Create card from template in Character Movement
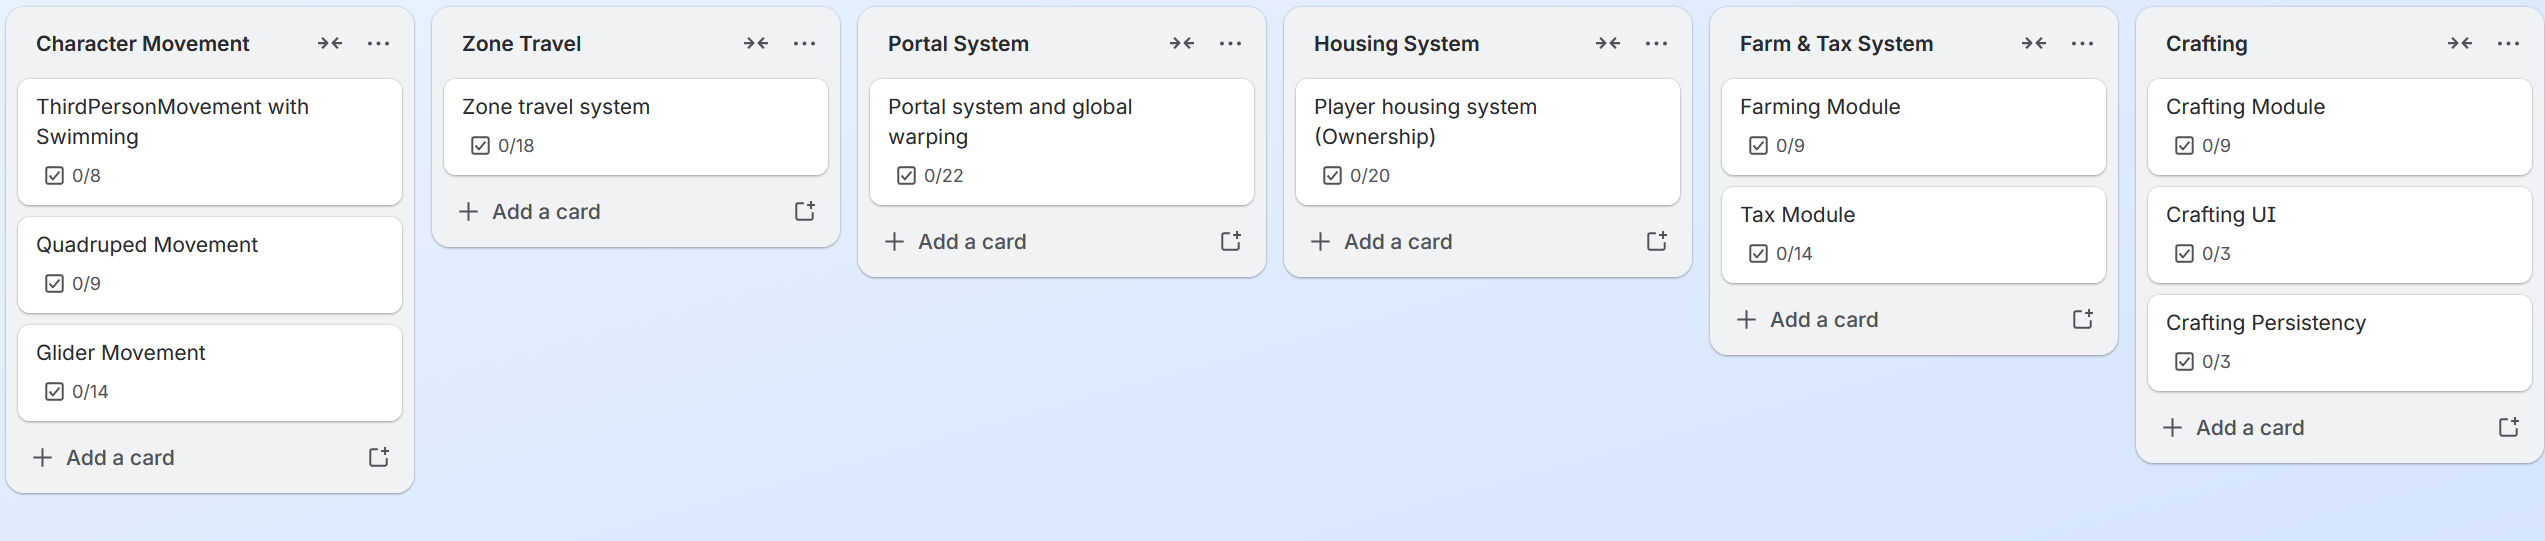The width and height of the screenshot is (2545, 541). click(379, 457)
